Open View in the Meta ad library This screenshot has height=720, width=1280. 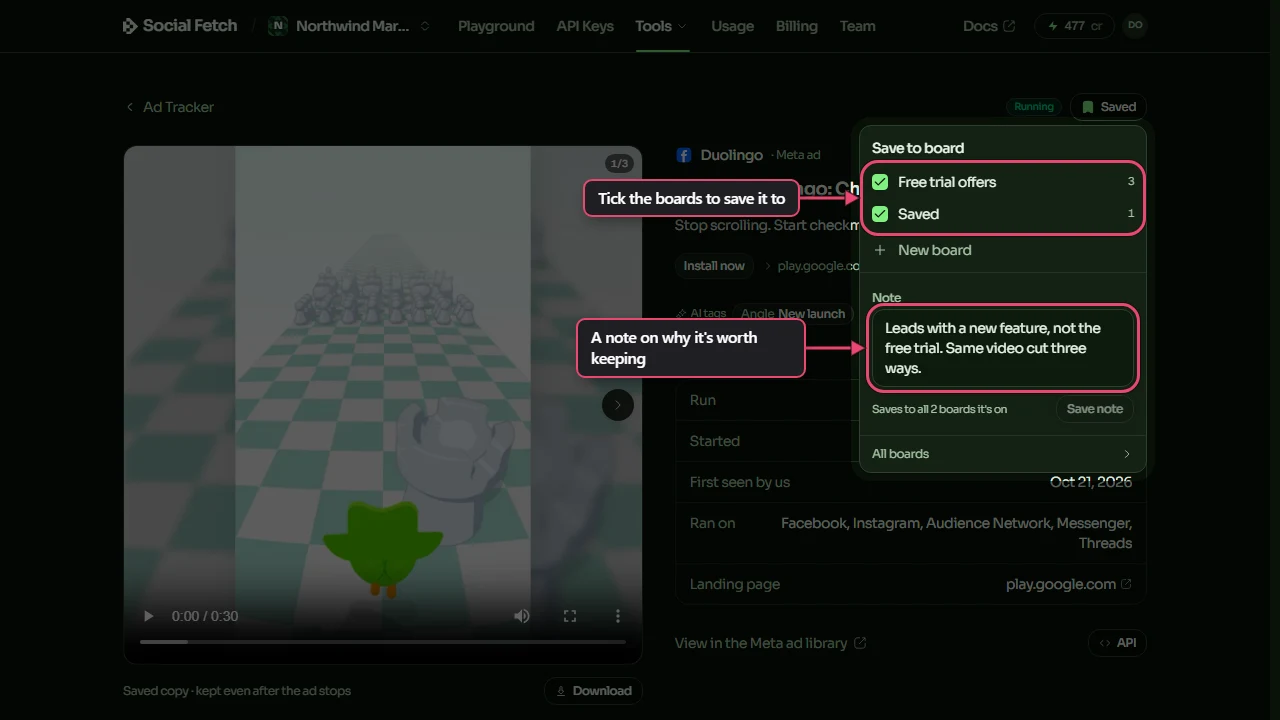pos(770,643)
